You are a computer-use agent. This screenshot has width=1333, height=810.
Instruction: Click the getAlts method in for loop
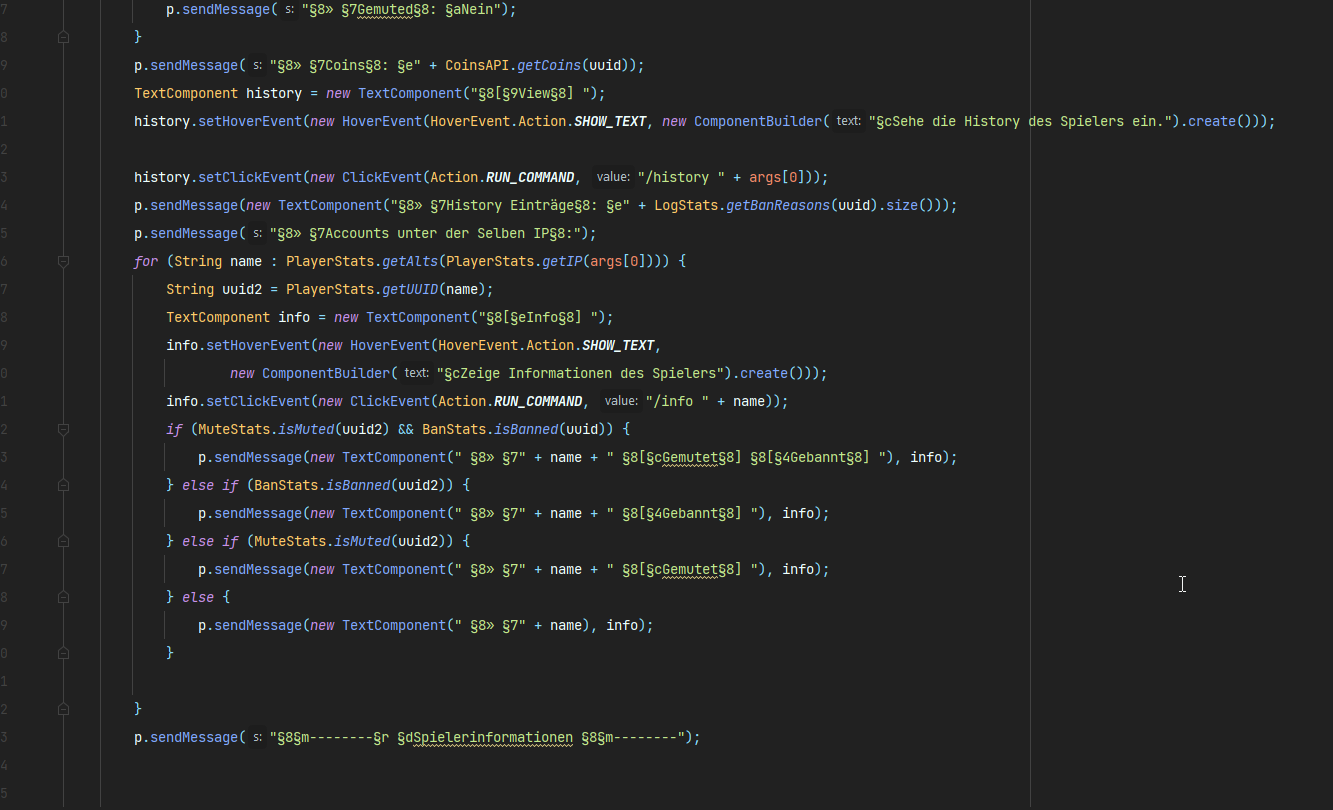point(409,261)
